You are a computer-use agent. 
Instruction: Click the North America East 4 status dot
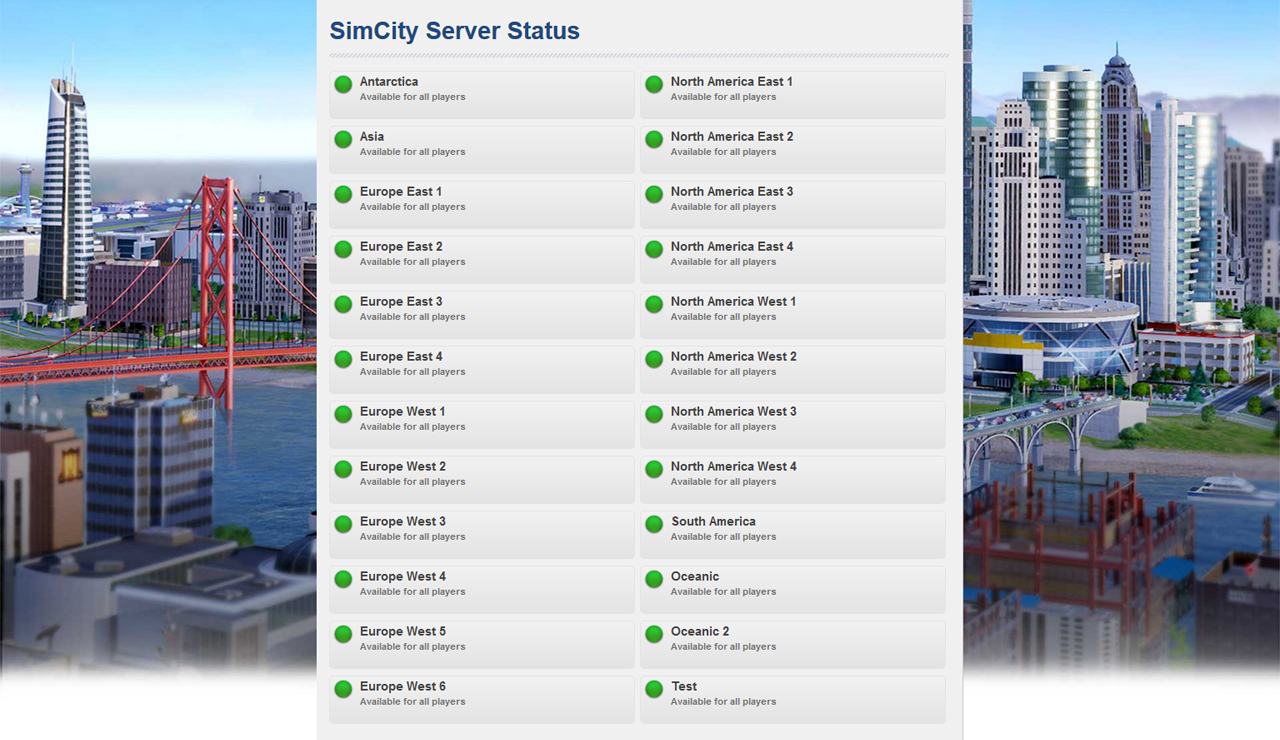[x=654, y=249]
